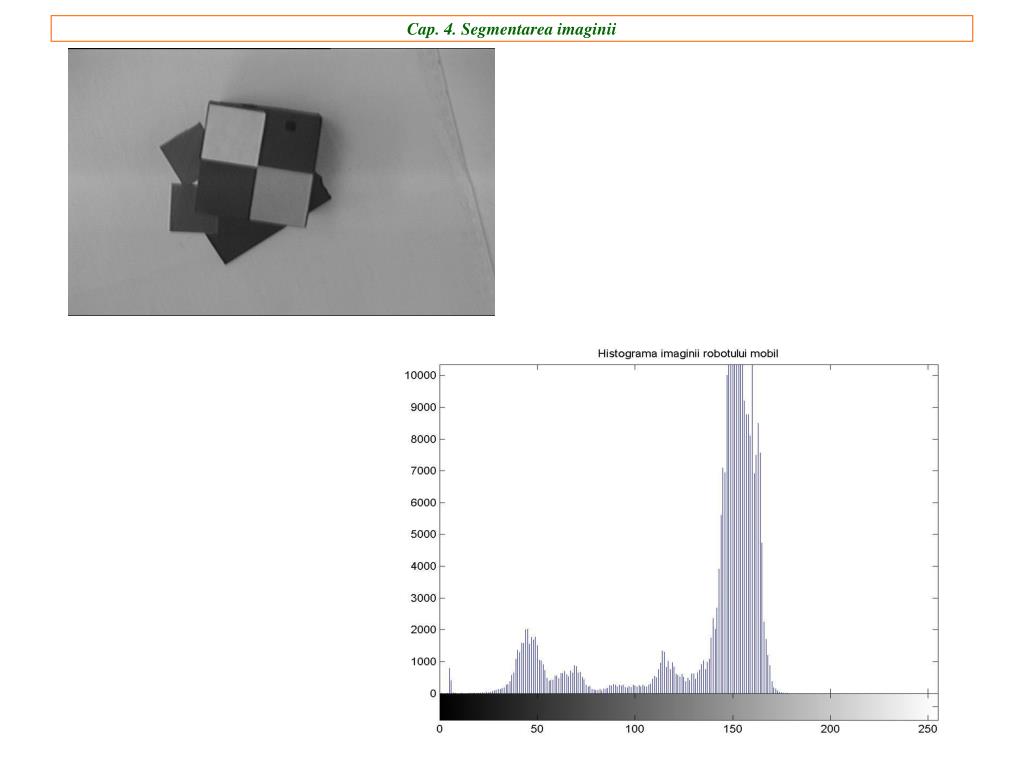1024x768 pixels.
Task: Click the y-axis value 4000
Action: pos(423,566)
